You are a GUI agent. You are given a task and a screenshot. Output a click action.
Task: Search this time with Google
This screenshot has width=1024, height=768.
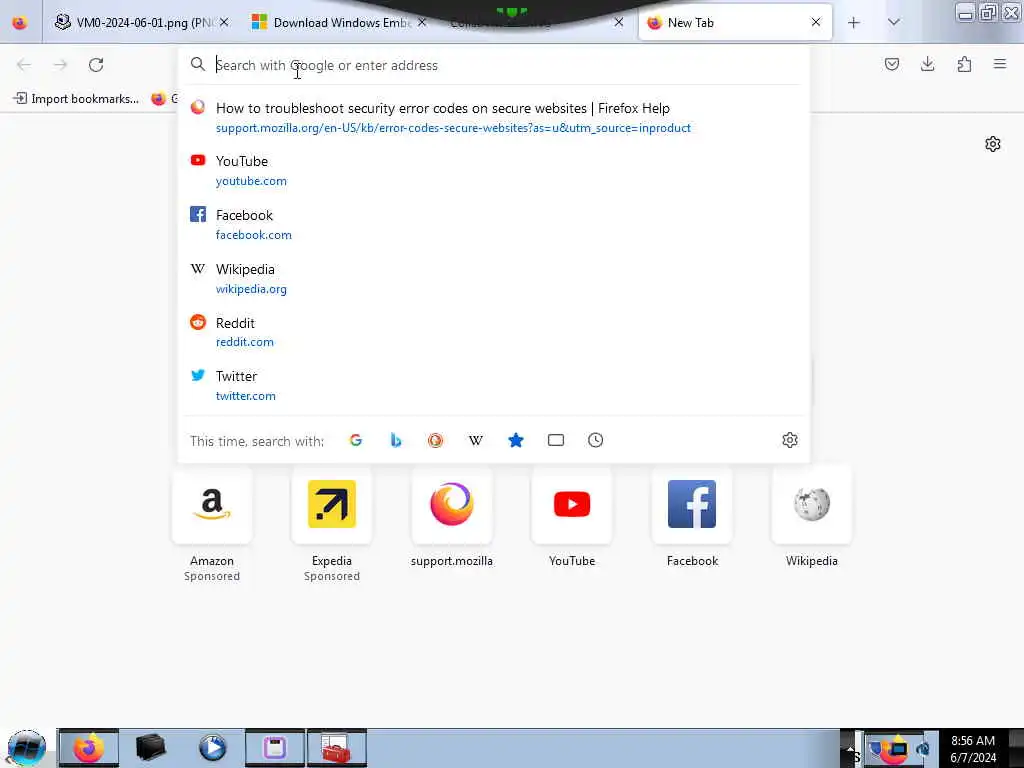pyautogui.click(x=356, y=440)
